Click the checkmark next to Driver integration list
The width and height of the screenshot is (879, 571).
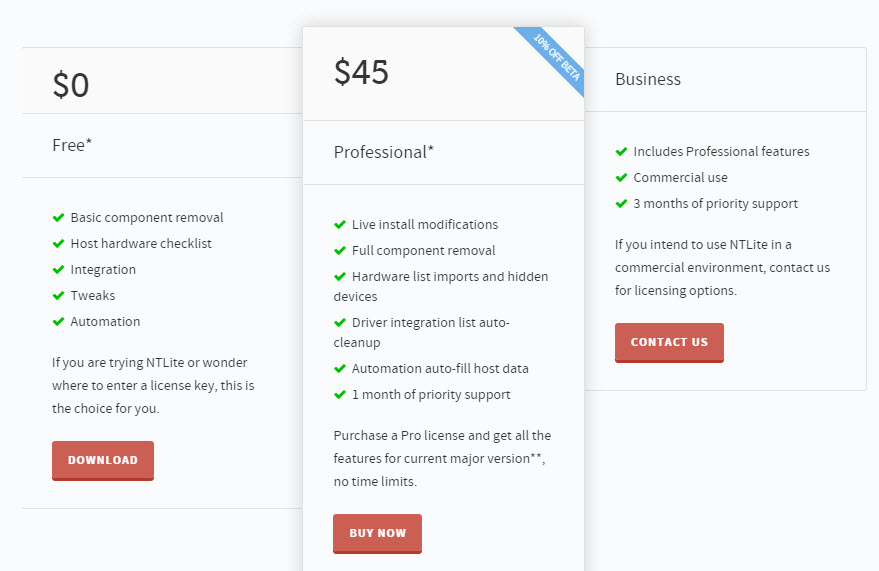click(340, 323)
